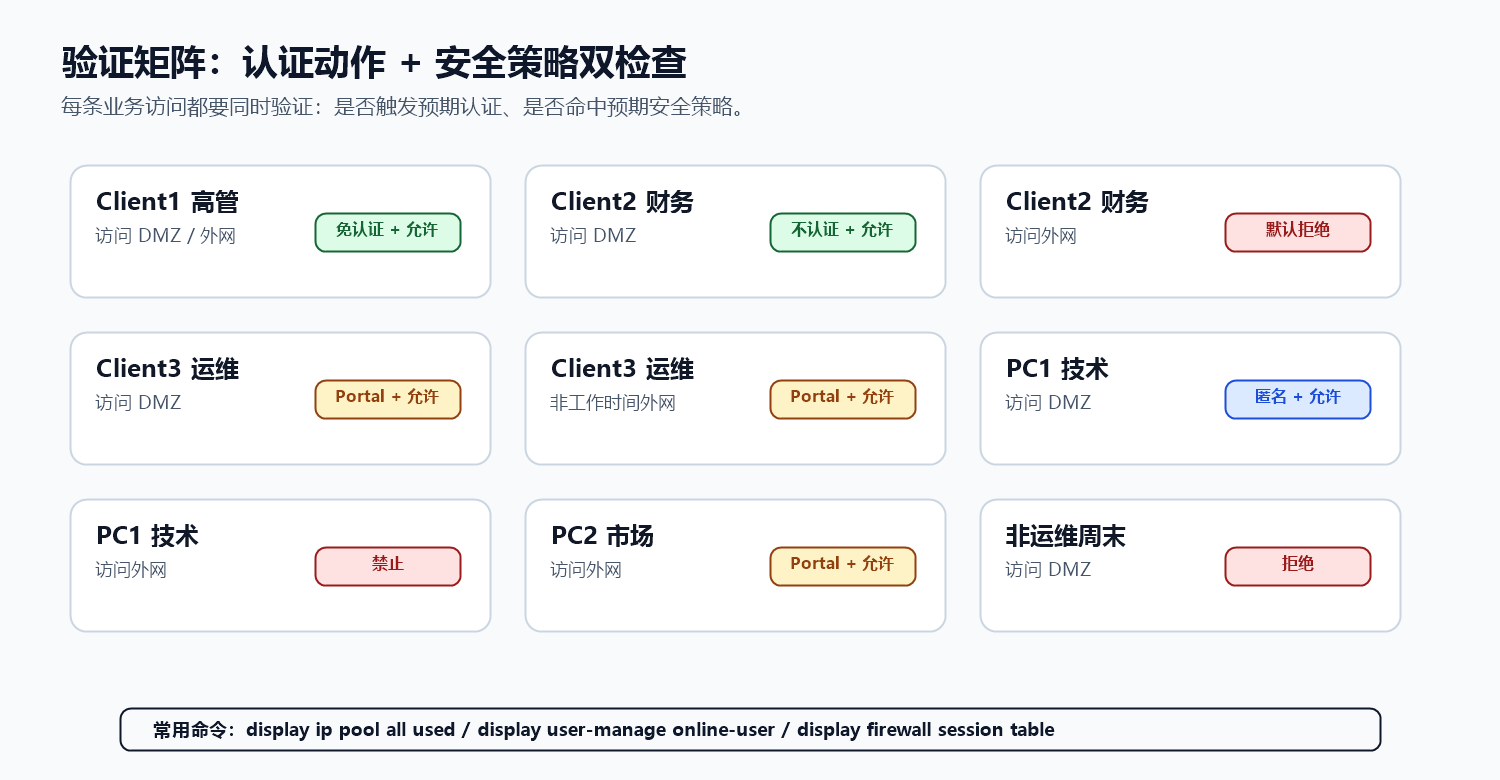
Task: Click the red 禁止 badge on PC1 技术
Action: [x=388, y=566]
